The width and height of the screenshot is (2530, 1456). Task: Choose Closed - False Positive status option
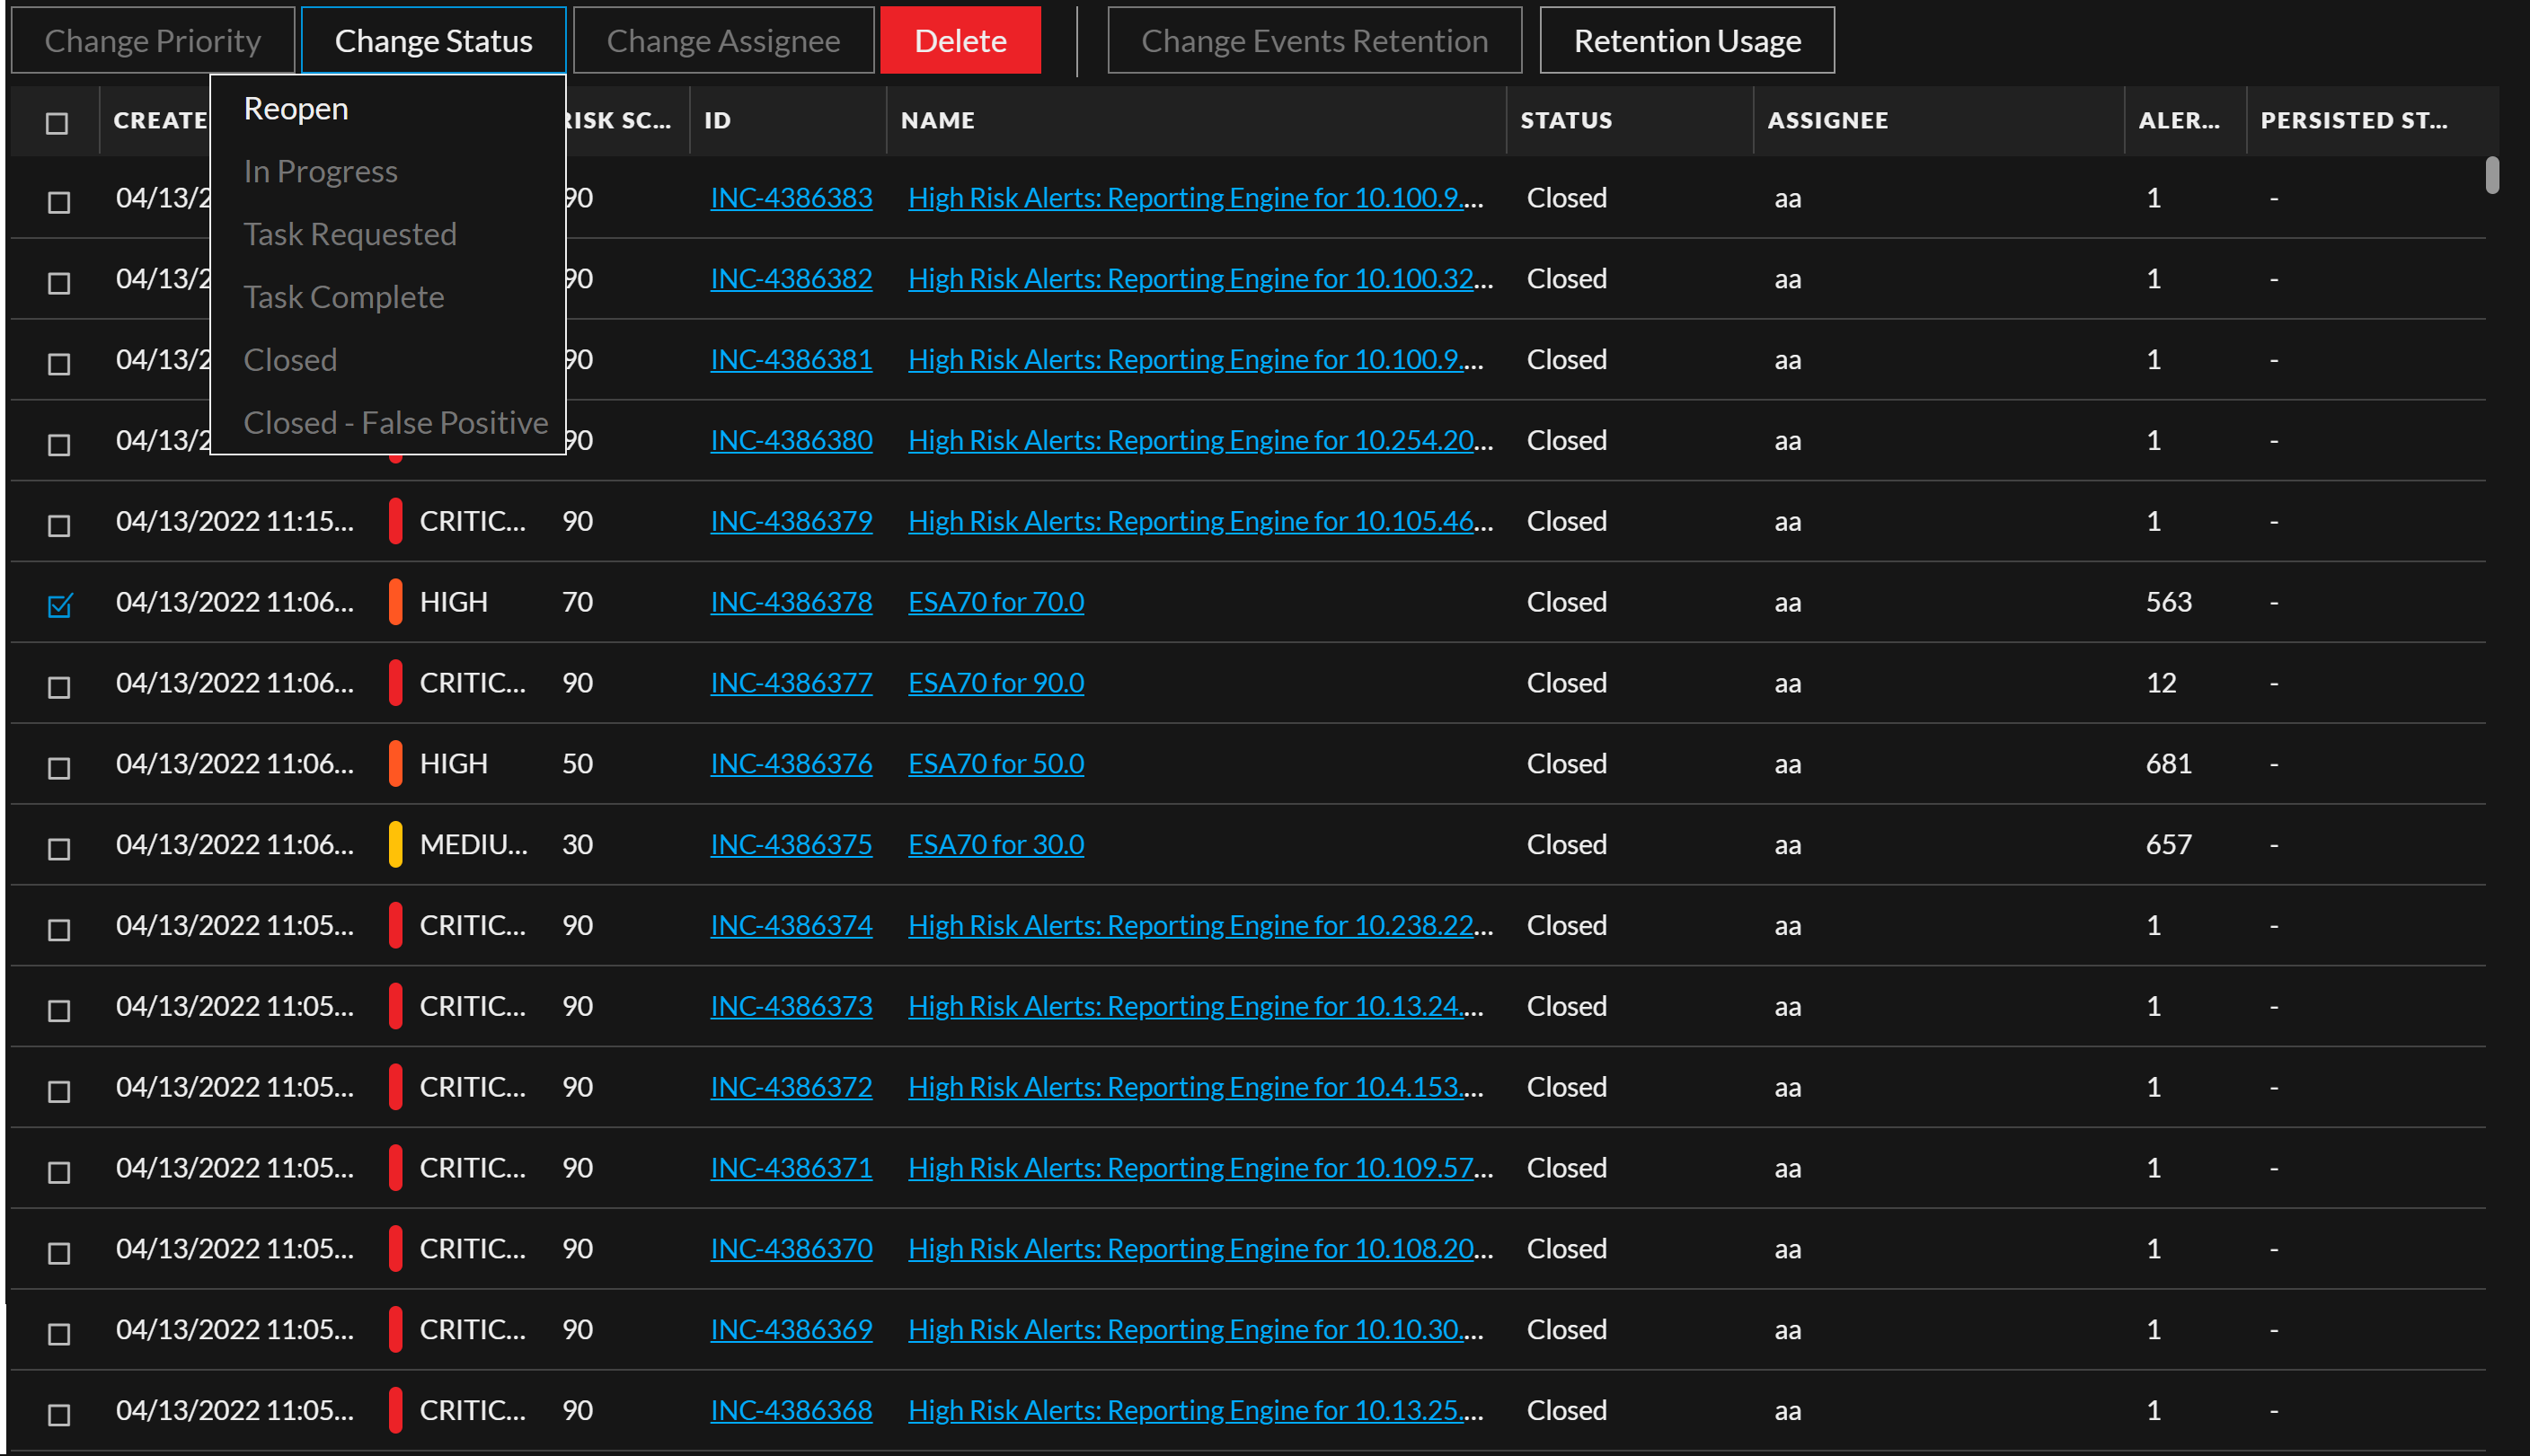tap(395, 422)
